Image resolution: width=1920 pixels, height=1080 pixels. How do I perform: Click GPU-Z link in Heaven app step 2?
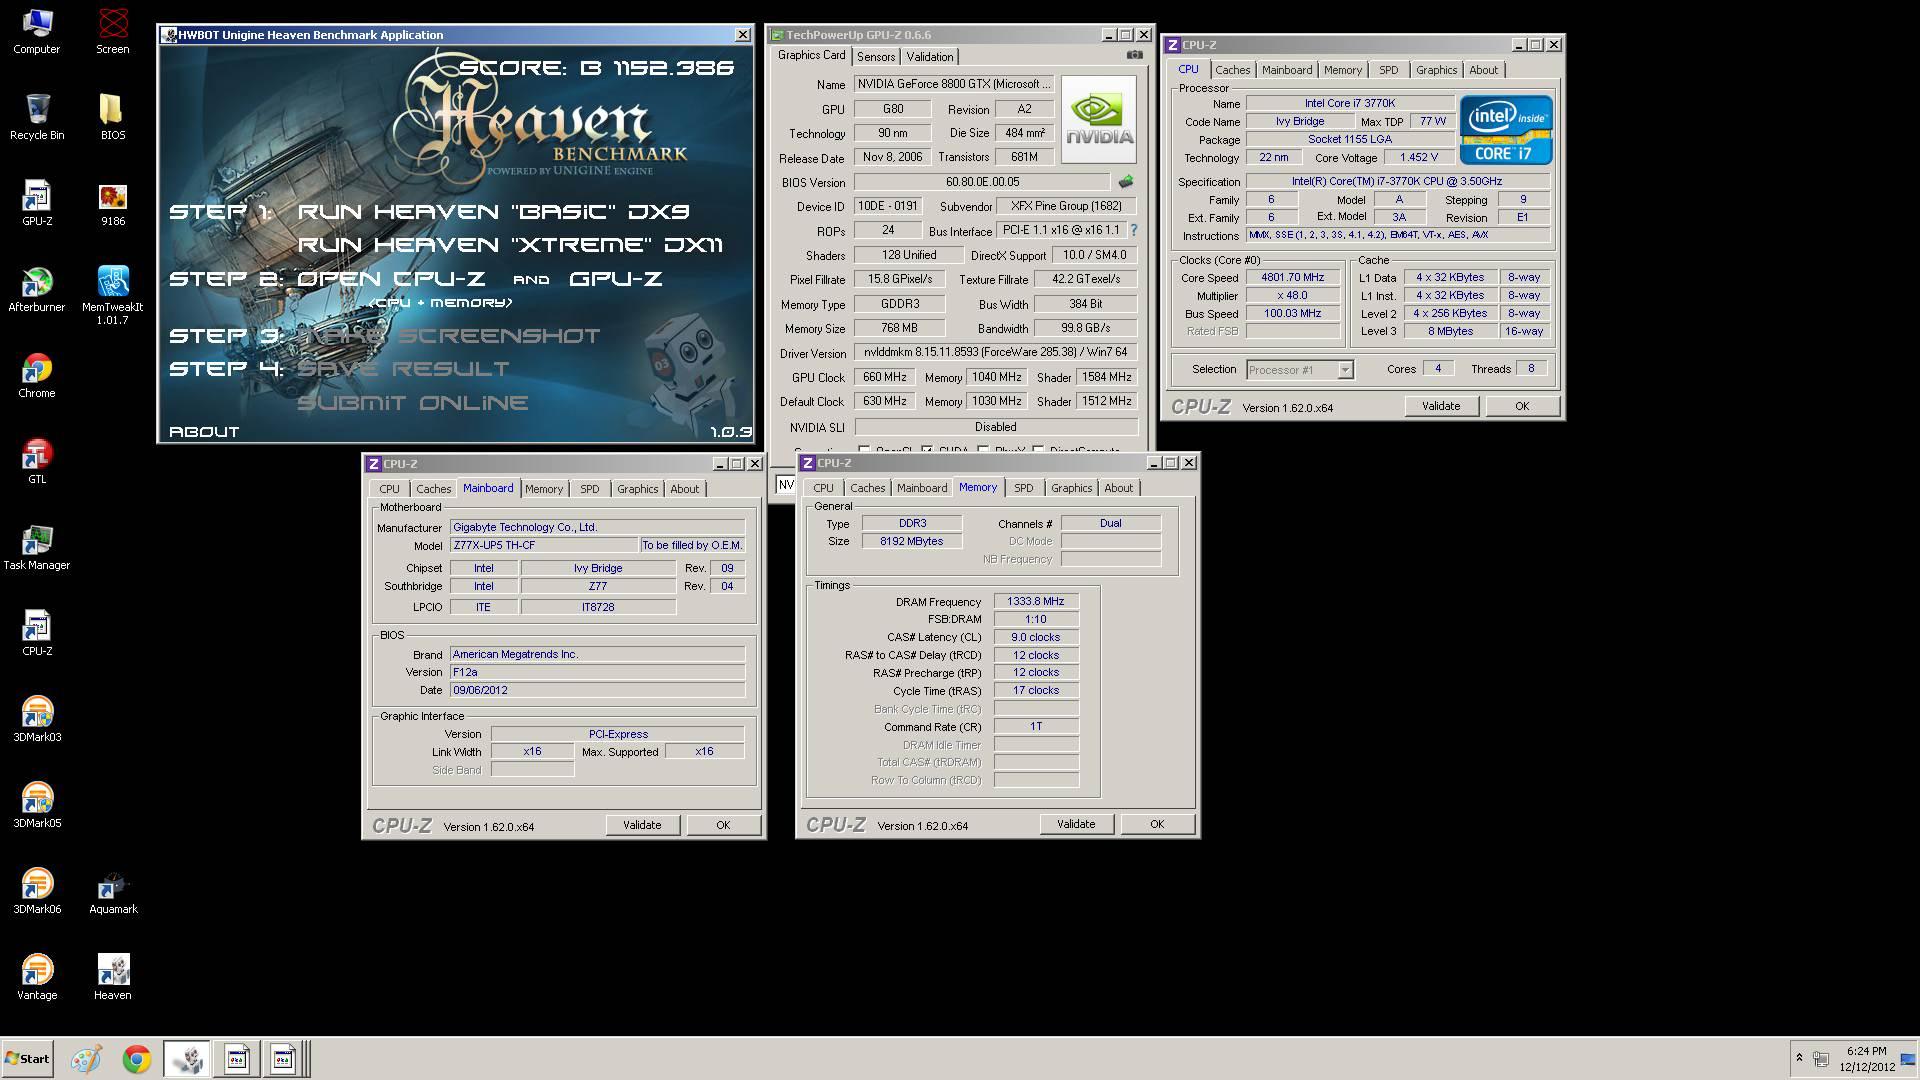pyautogui.click(x=616, y=279)
